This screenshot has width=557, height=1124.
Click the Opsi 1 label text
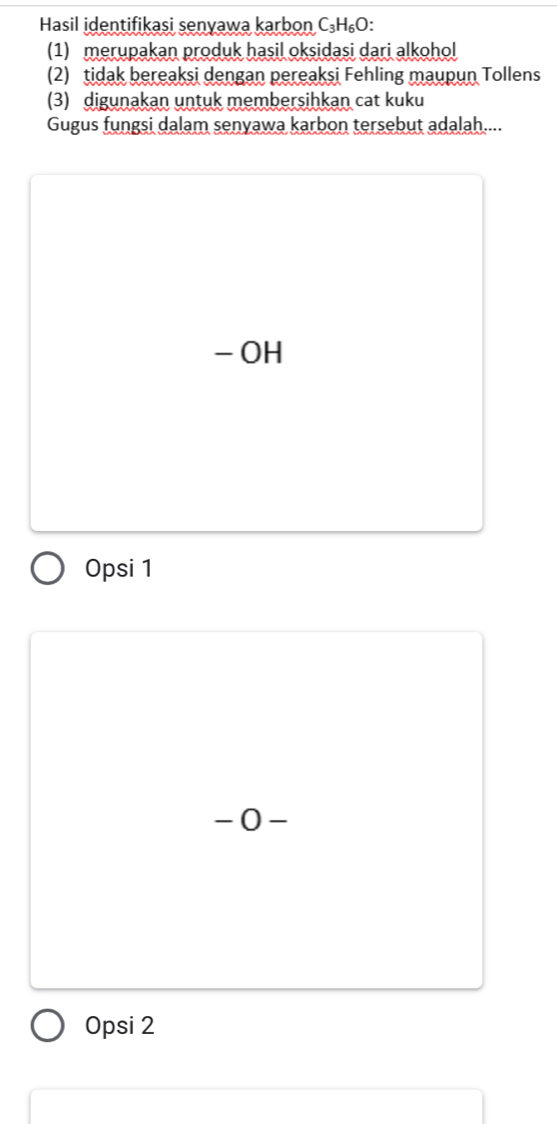[119, 568]
